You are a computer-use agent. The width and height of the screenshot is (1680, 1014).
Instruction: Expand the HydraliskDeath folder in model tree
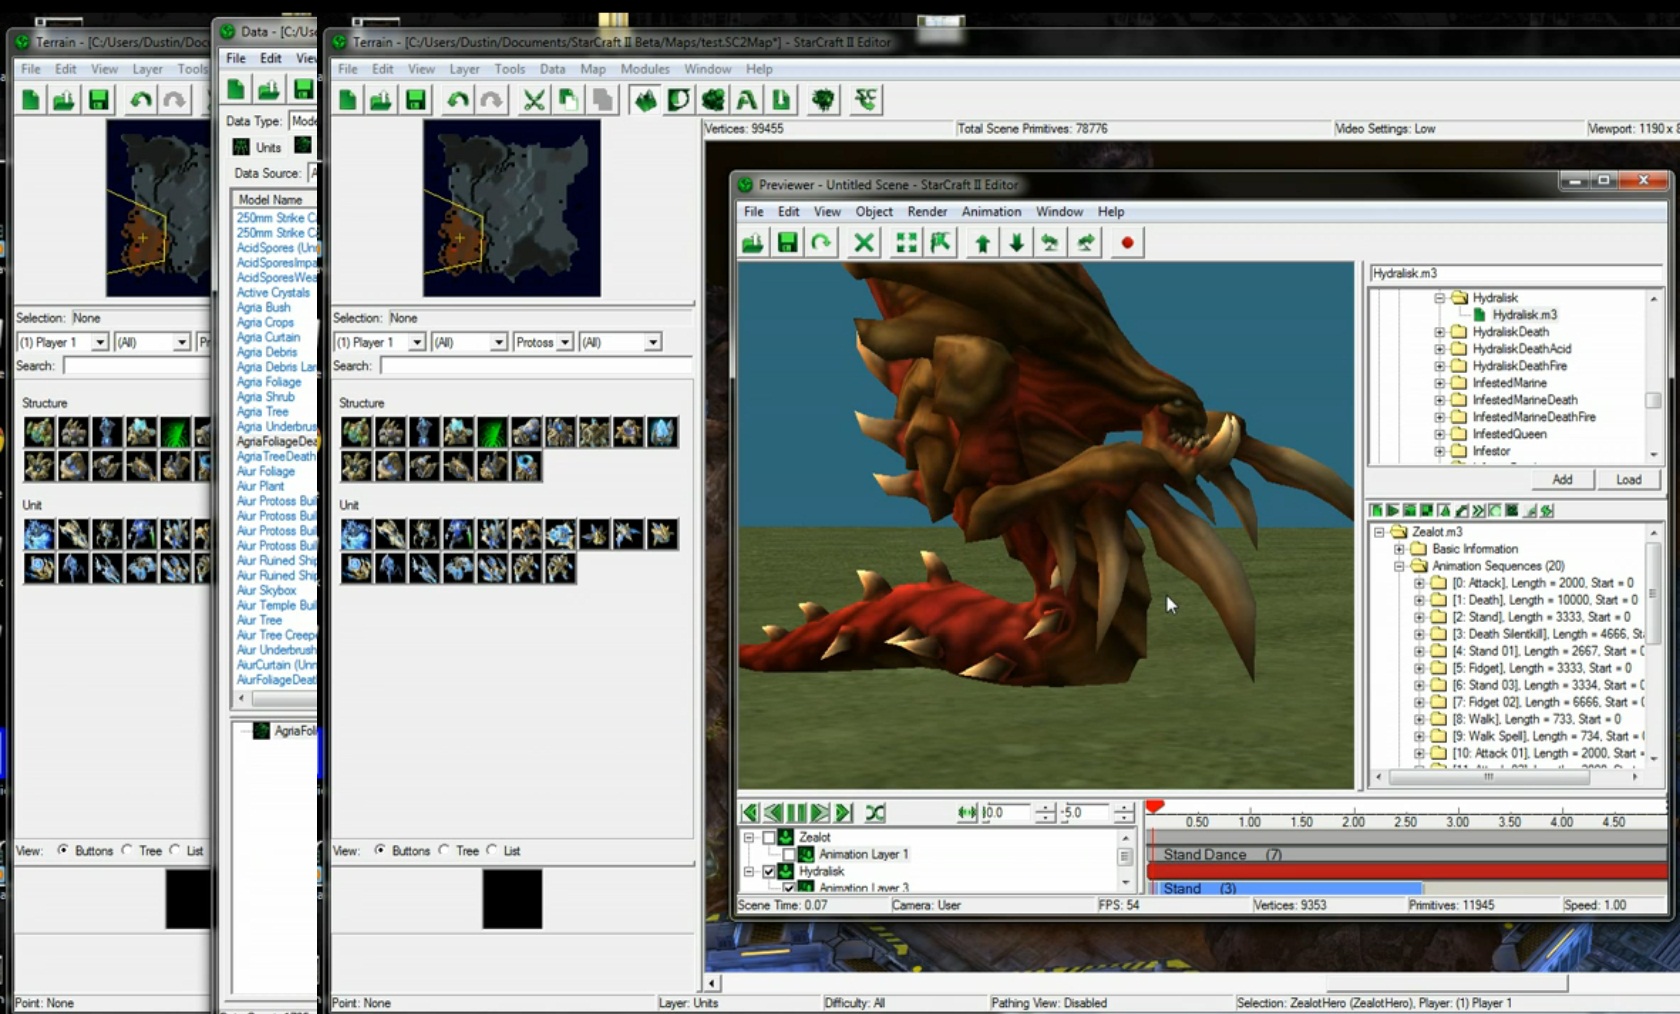(1440, 332)
